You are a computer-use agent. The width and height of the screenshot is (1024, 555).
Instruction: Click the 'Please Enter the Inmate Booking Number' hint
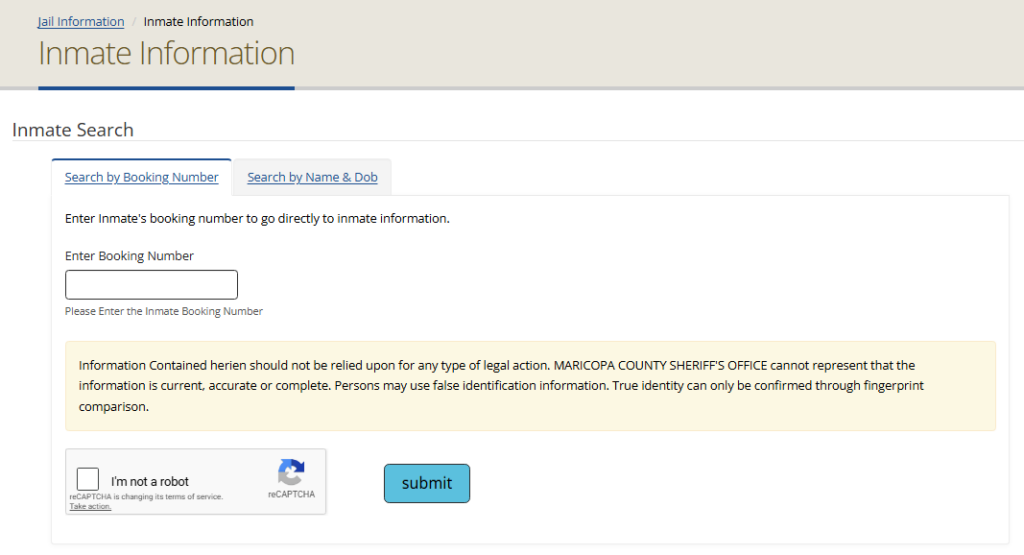tap(164, 312)
